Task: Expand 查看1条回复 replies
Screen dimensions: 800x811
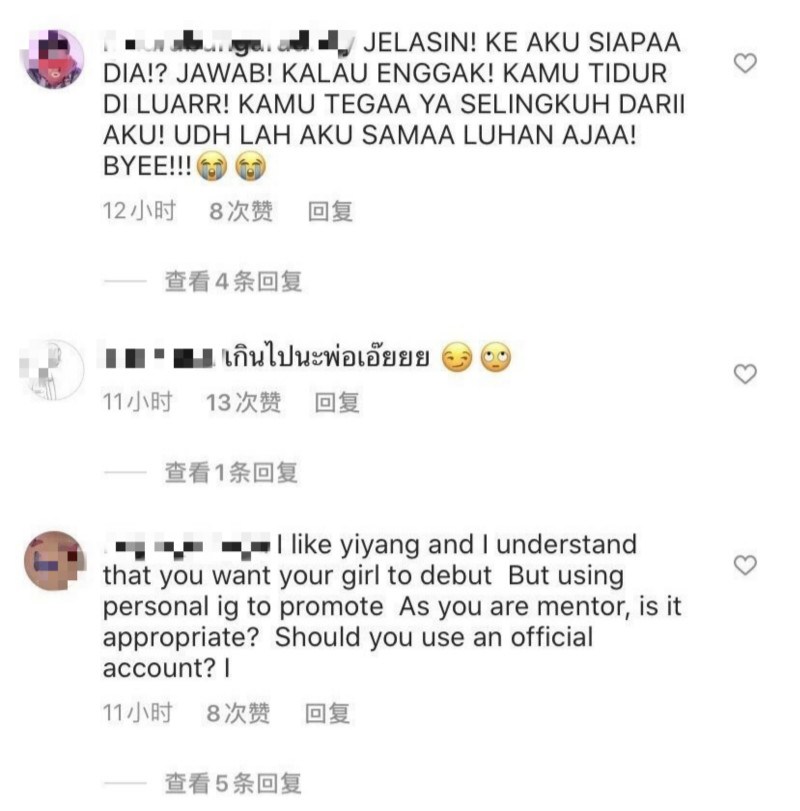Action: [231, 472]
